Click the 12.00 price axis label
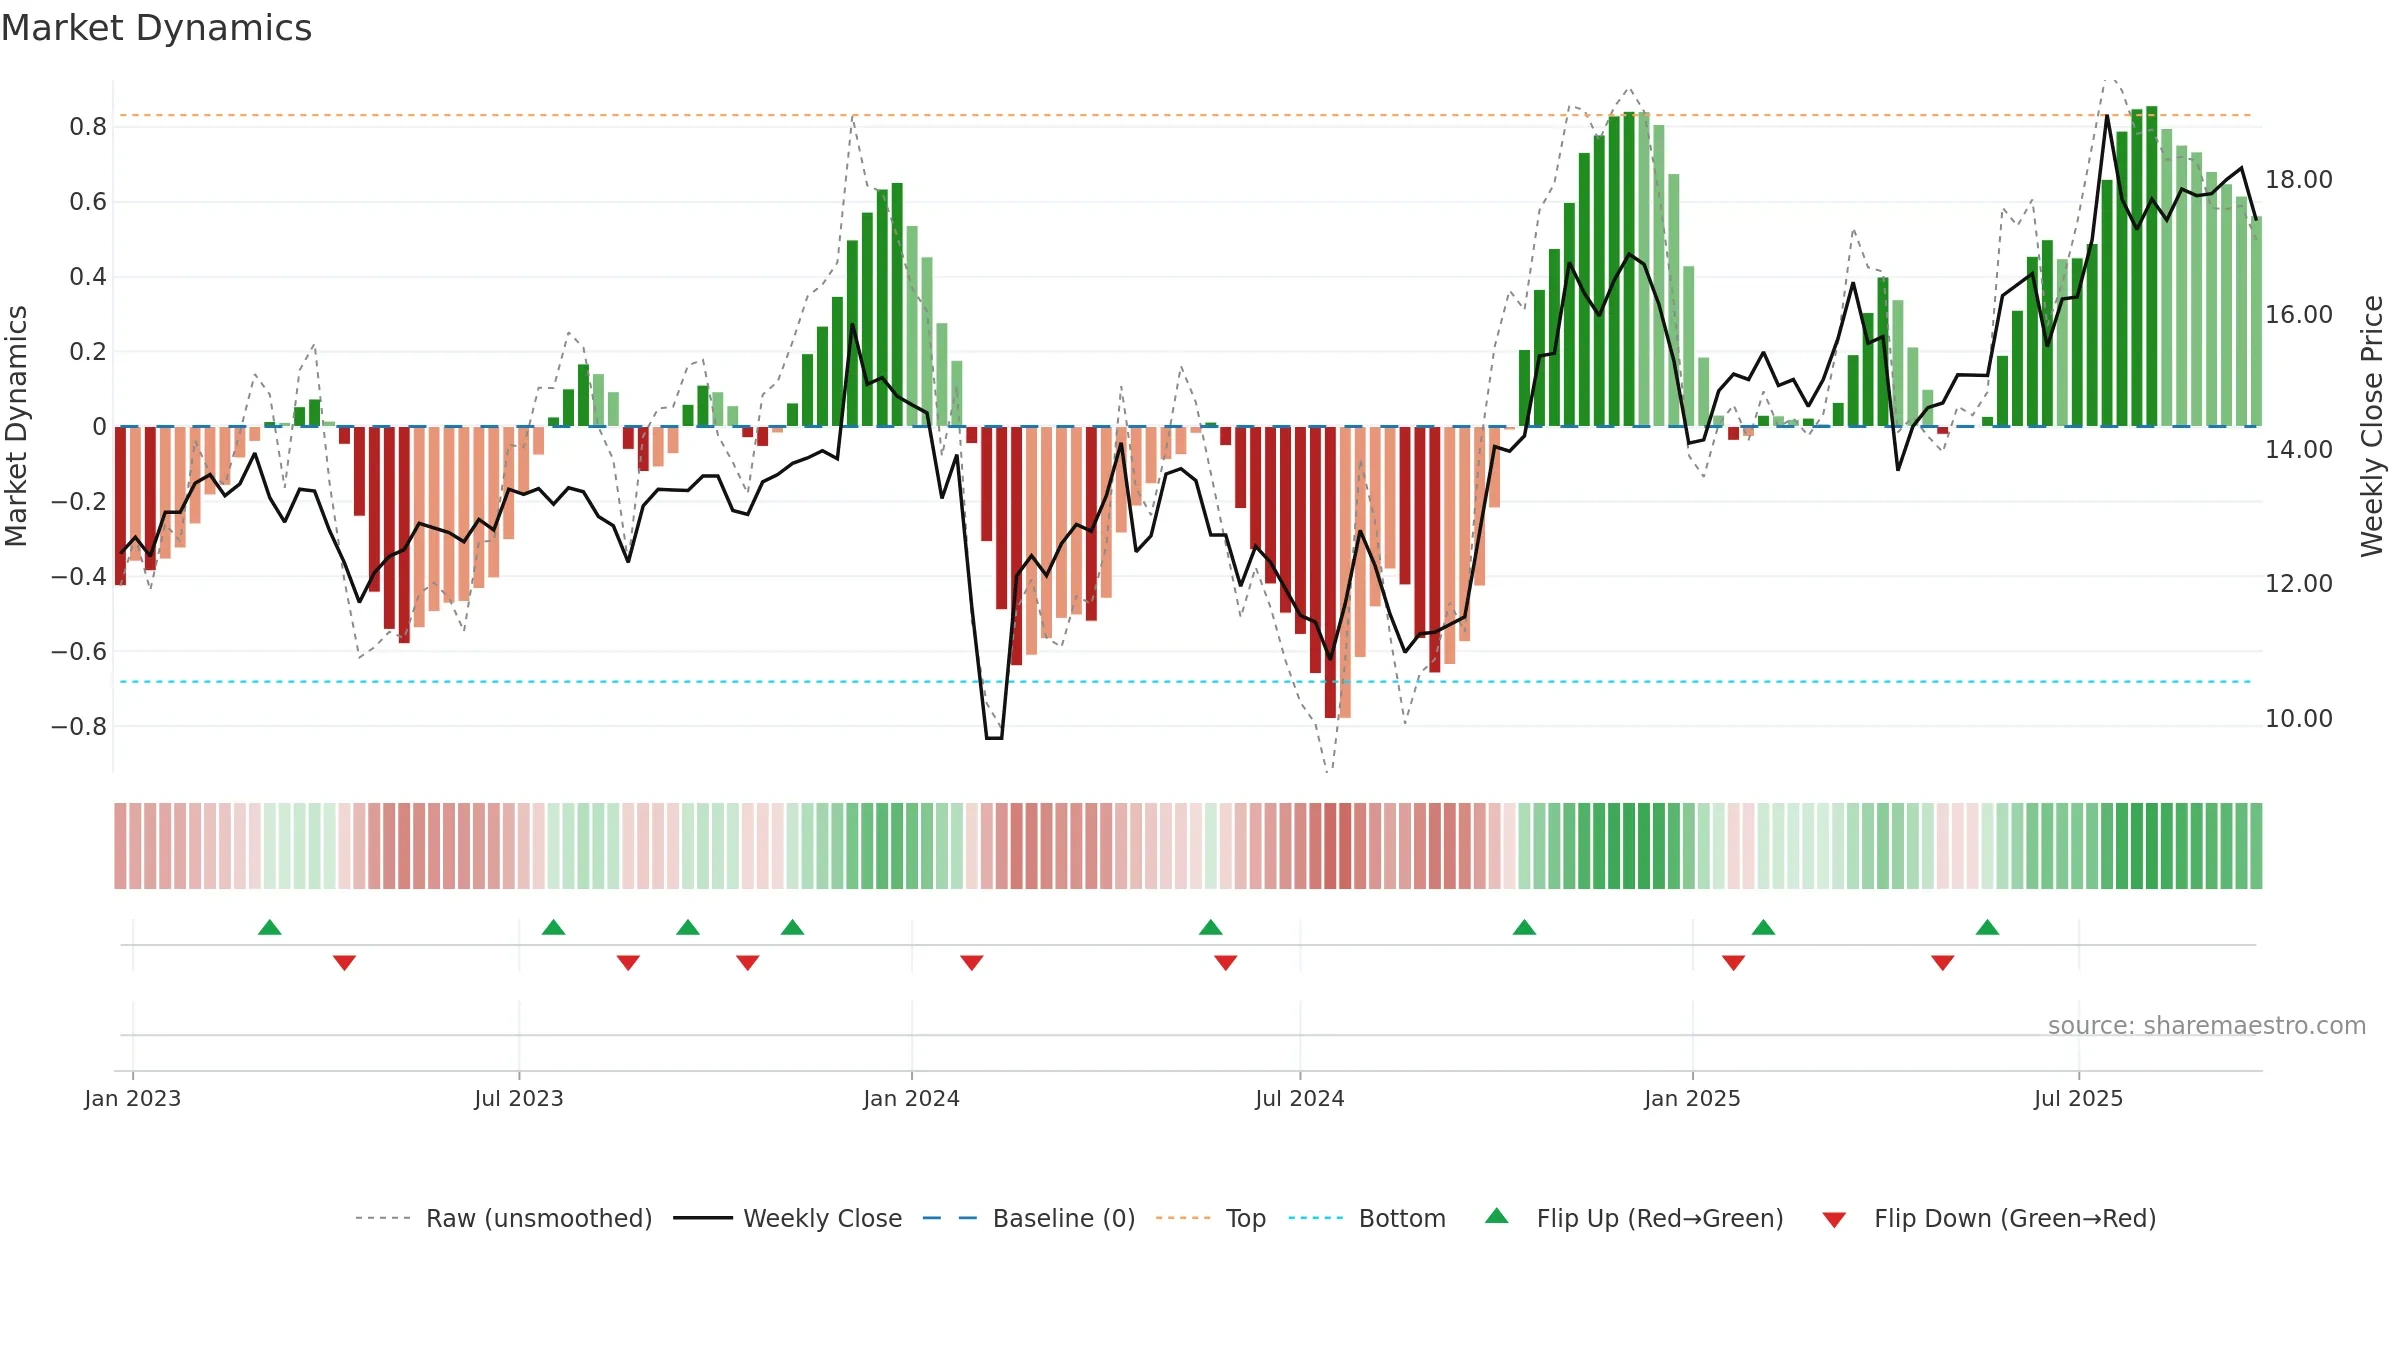 point(2299,584)
